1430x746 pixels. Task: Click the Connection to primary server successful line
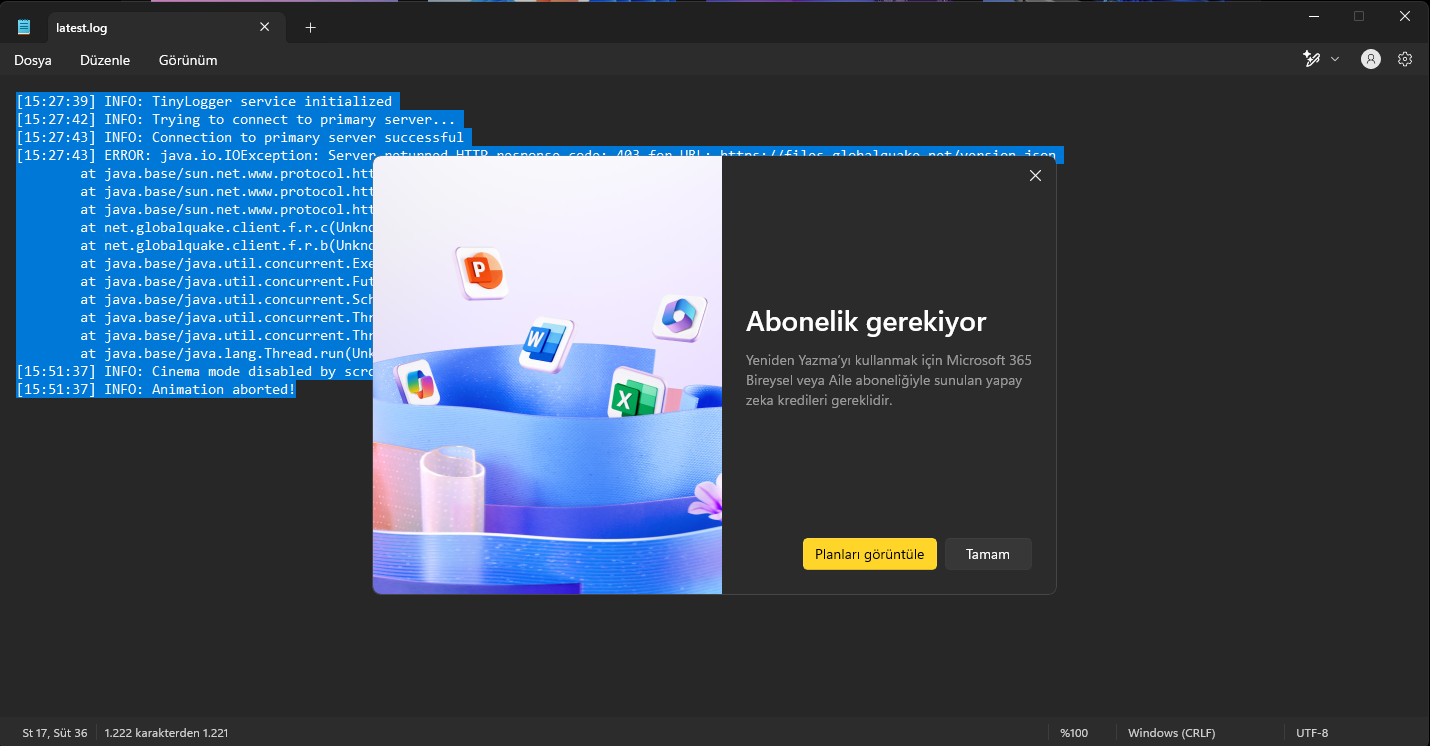(240, 137)
